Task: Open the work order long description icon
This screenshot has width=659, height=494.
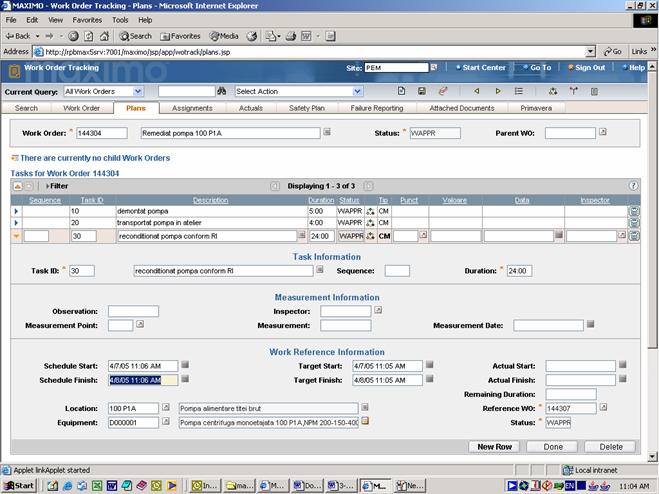Action: tap(327, 132)
